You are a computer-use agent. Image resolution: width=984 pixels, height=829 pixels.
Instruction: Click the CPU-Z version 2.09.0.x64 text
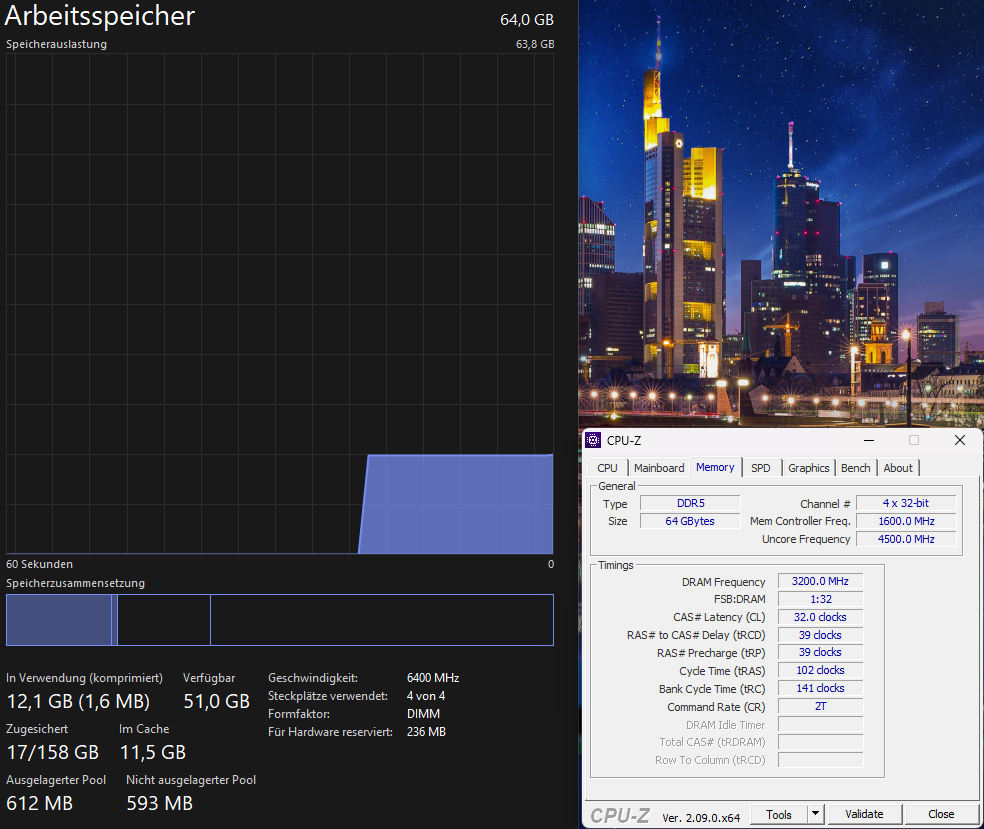tap(701, 818)
